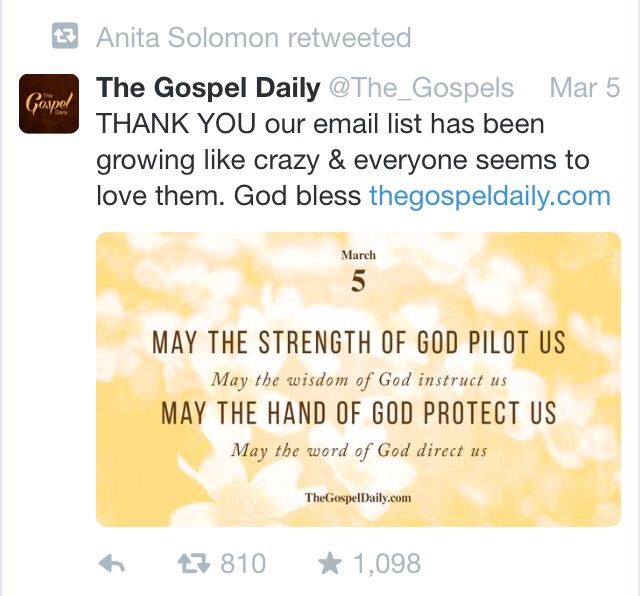Click the TheGospelDaily.com watermark in the image

358,498
